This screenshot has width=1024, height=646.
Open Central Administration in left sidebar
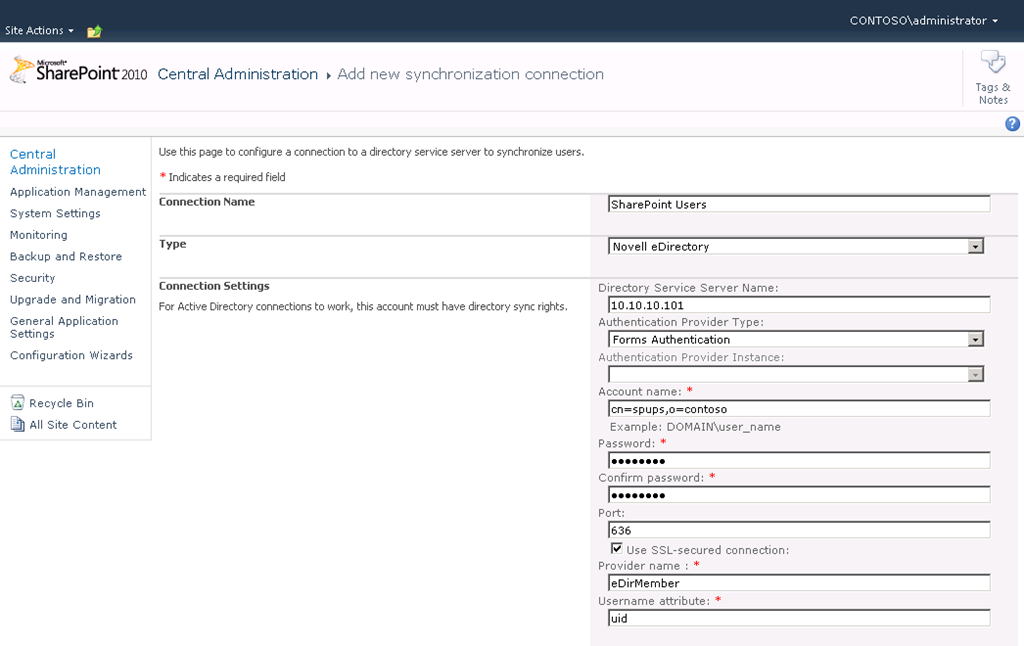[x=56, y=162]
